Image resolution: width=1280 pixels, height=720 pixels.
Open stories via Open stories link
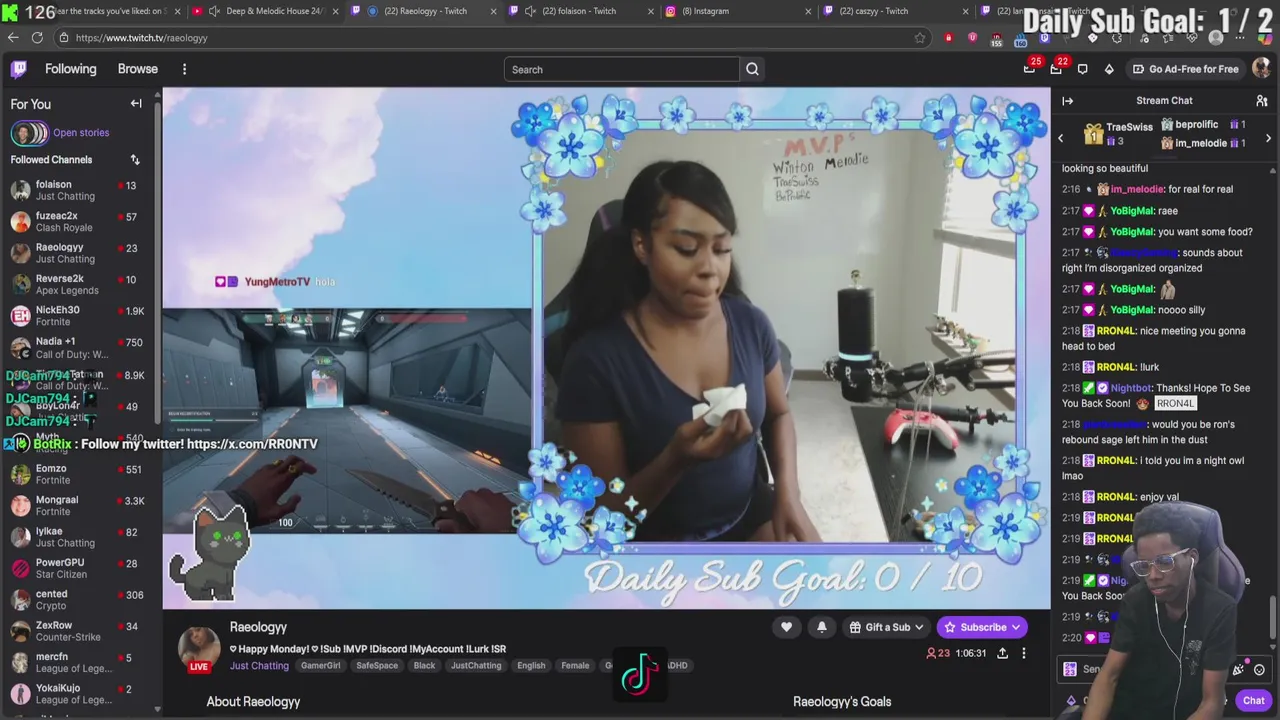coord(81,133)
